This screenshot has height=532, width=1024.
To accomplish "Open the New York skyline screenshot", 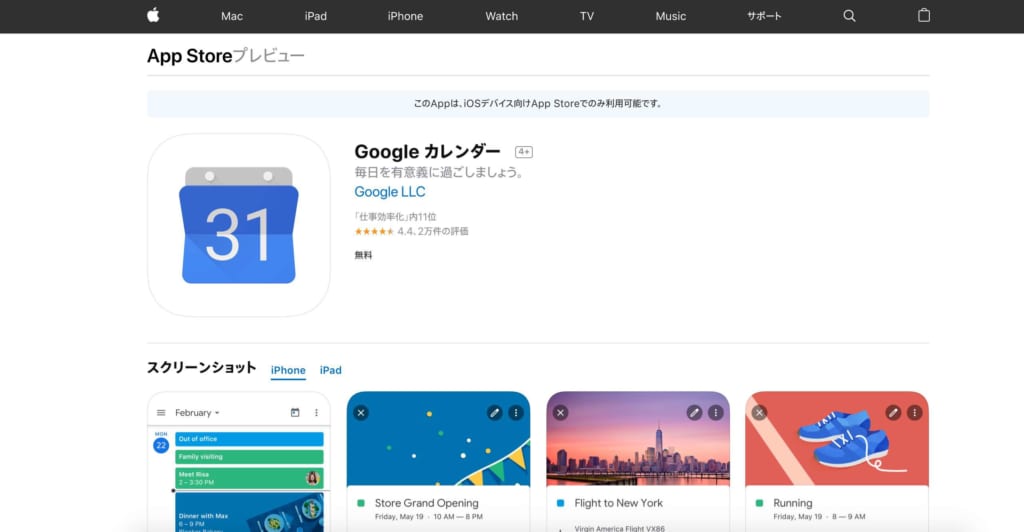I will tap(638, 439).
